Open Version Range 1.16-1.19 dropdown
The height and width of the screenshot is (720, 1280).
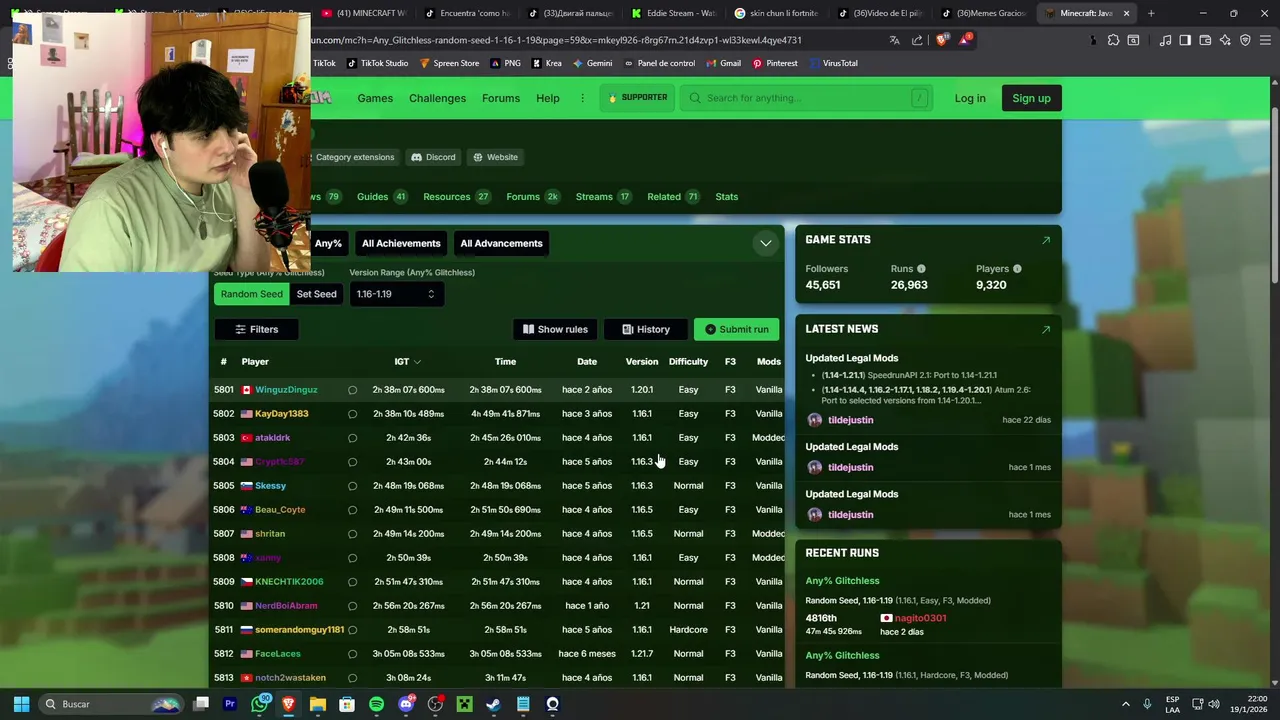tap(396, 294)
